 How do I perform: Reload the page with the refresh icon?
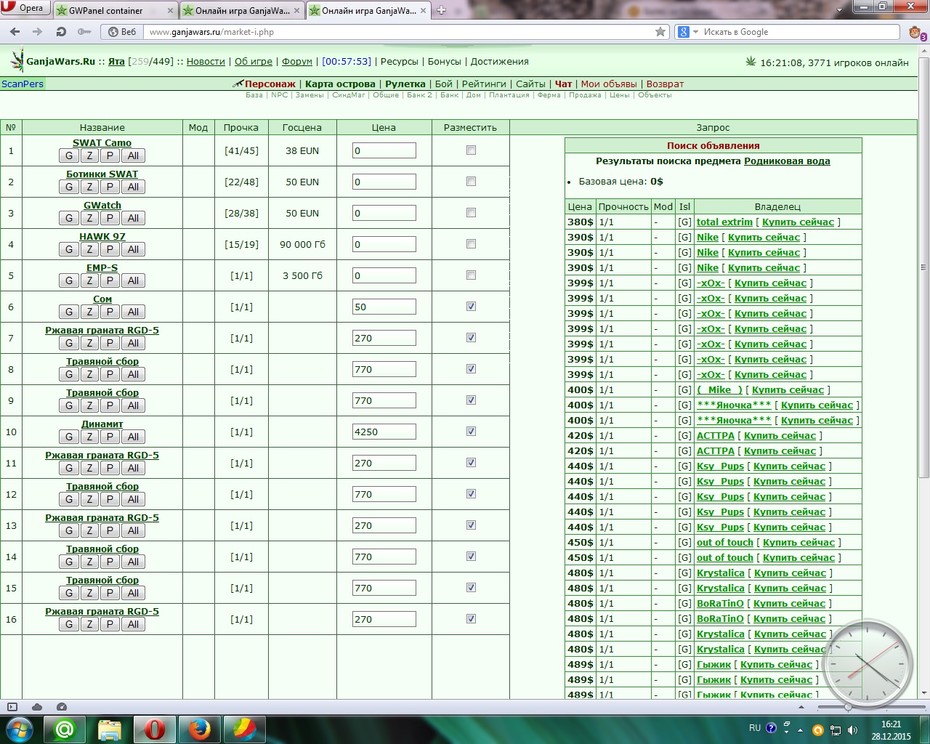coord(60,32)
